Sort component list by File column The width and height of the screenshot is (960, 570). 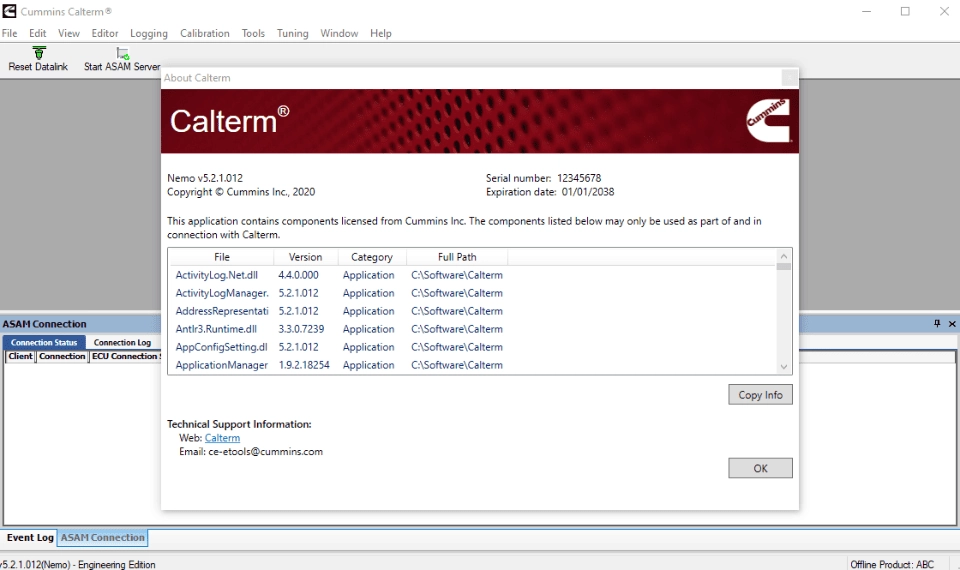[222, 257]
